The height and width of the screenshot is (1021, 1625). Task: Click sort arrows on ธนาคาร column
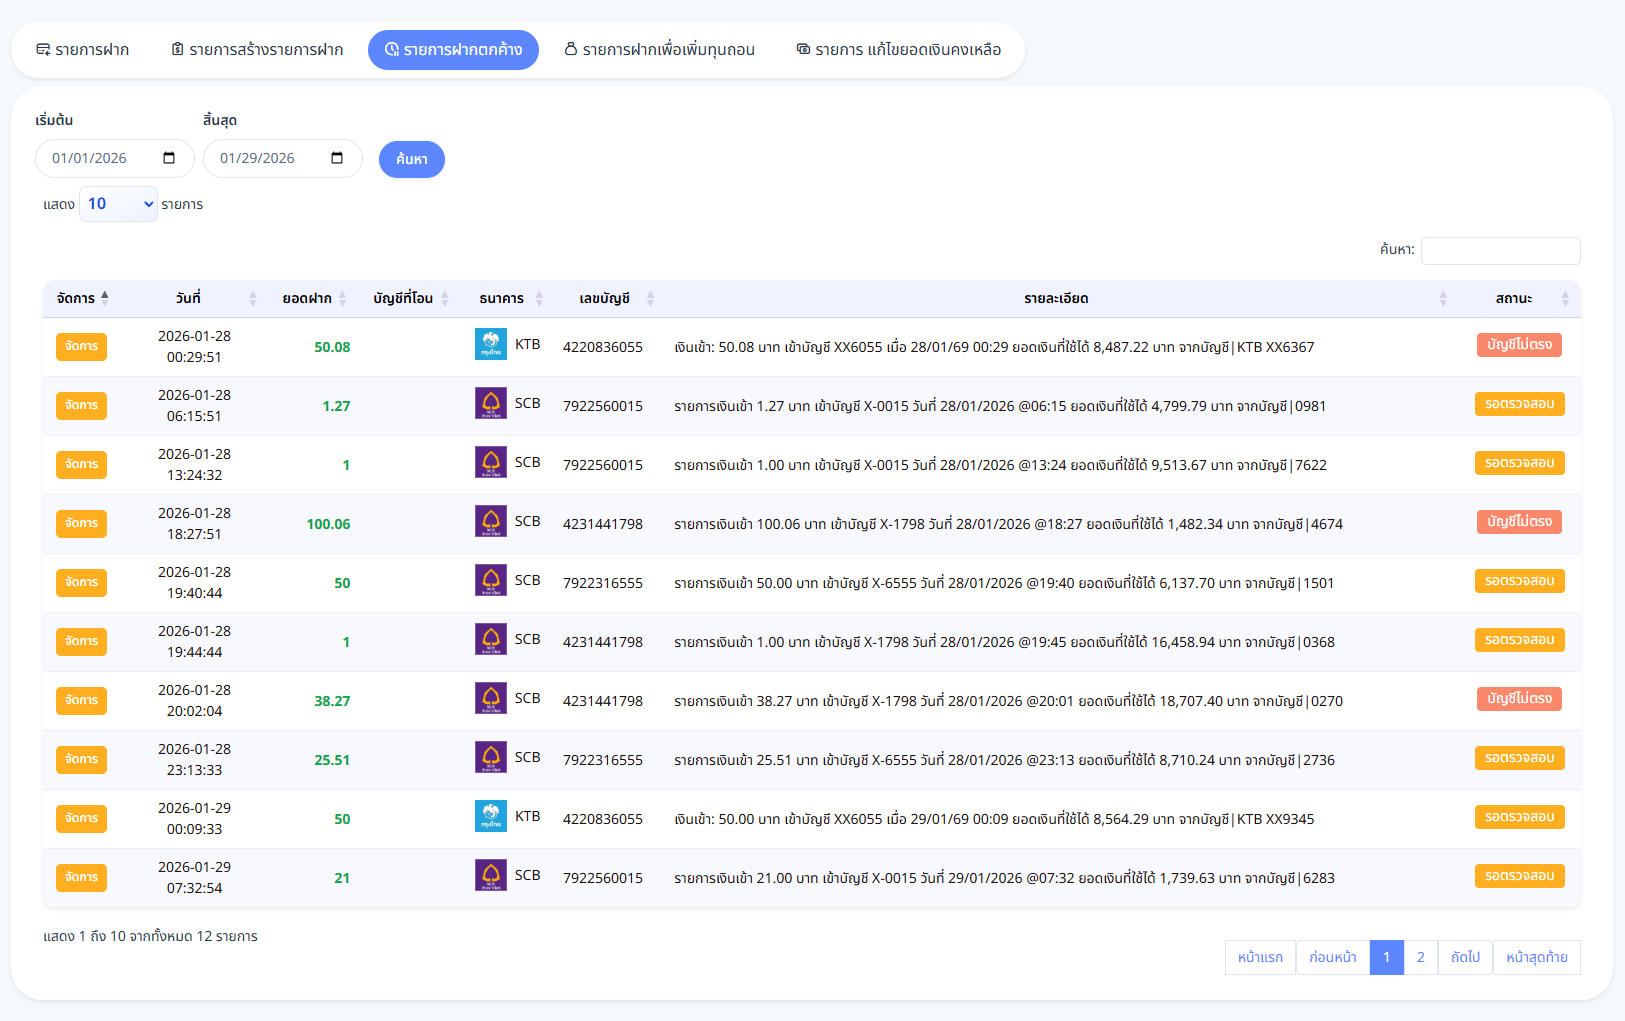point(540,299)
